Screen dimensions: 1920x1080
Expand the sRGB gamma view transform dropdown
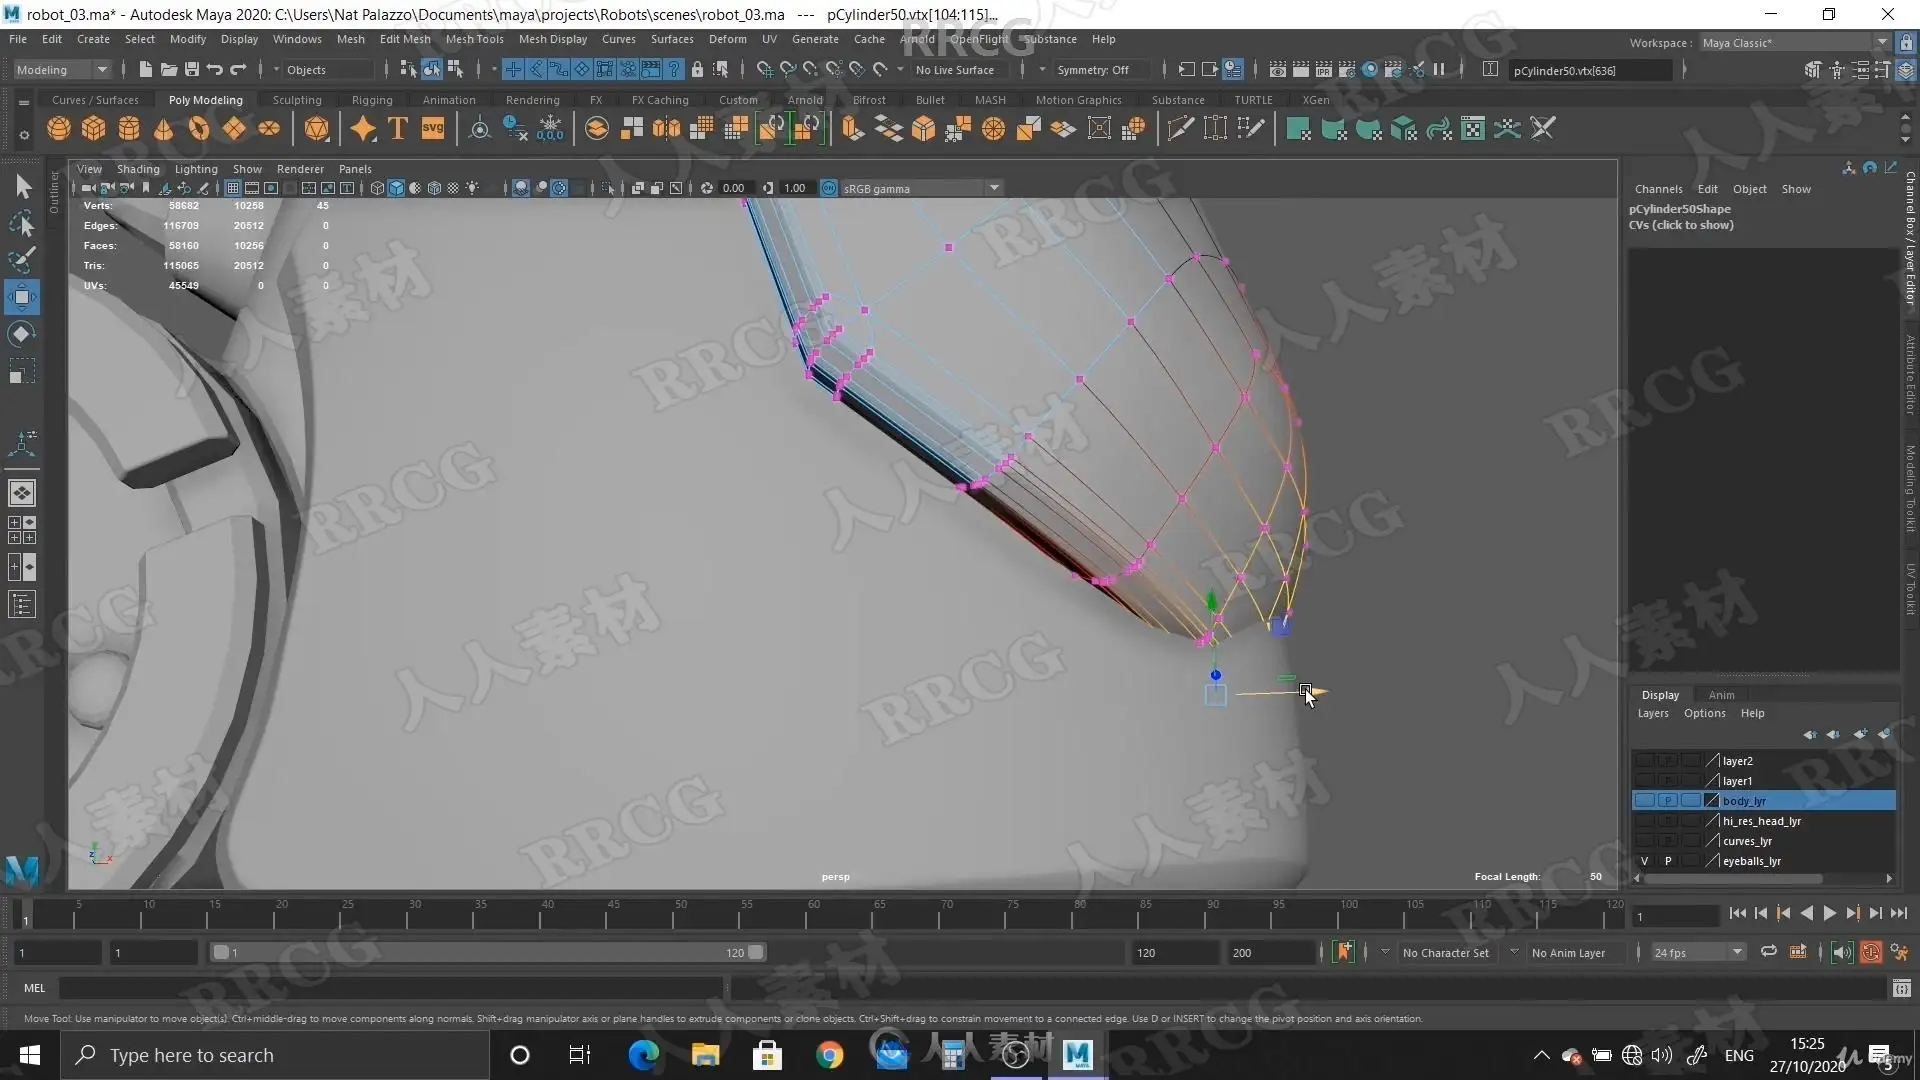994,188
